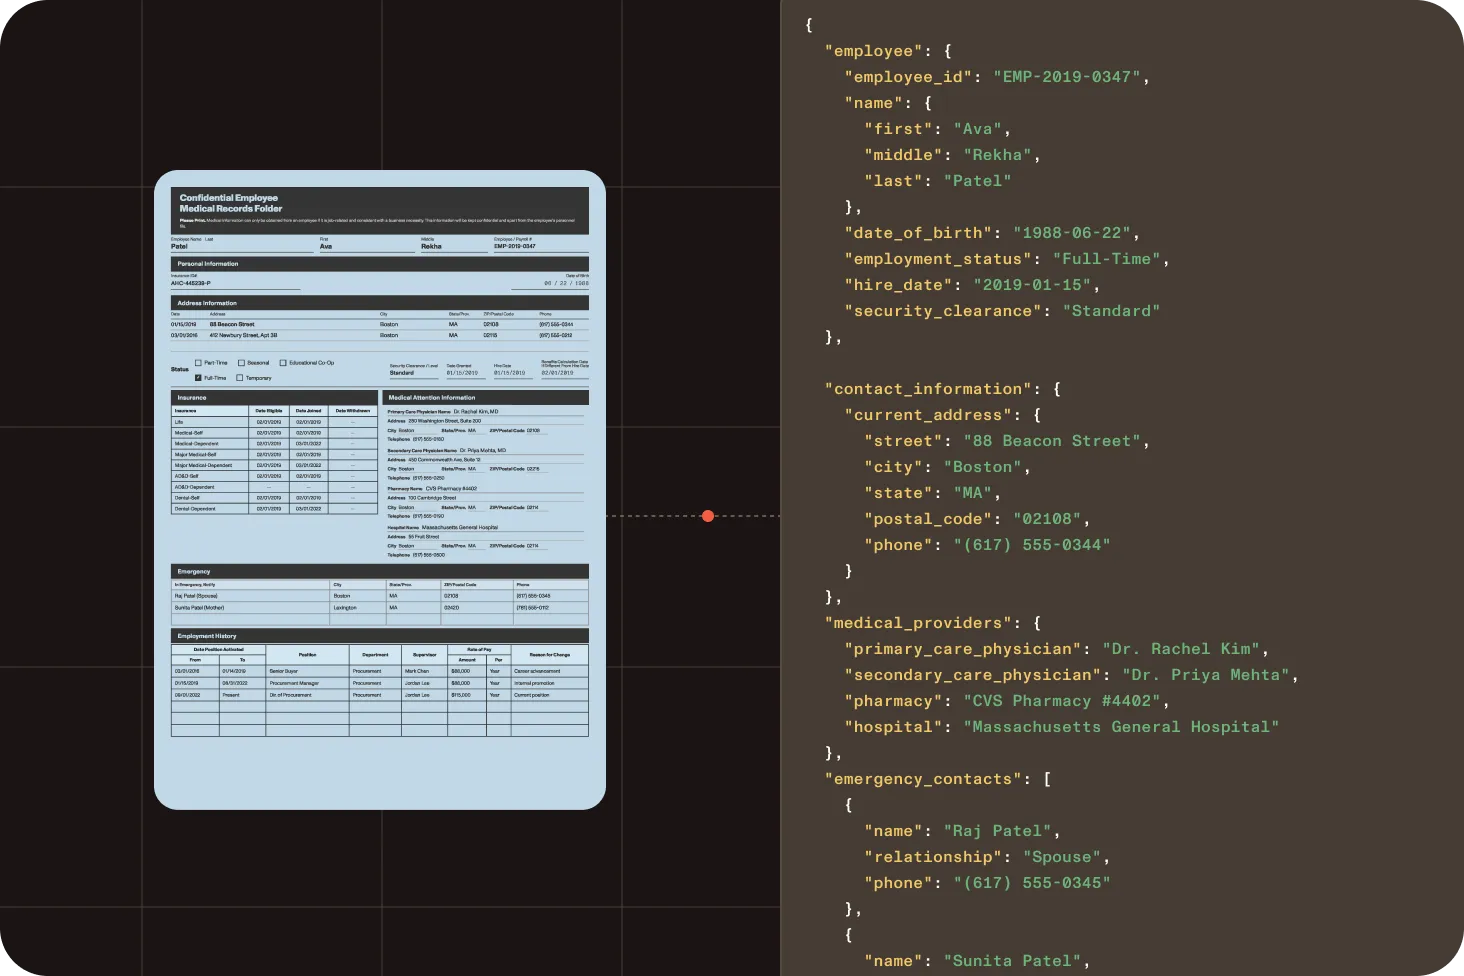The height and width of the screenshot is (976, 1464).
Task: Click the "pharmacy" JSON line
Action: point(1007,701)
